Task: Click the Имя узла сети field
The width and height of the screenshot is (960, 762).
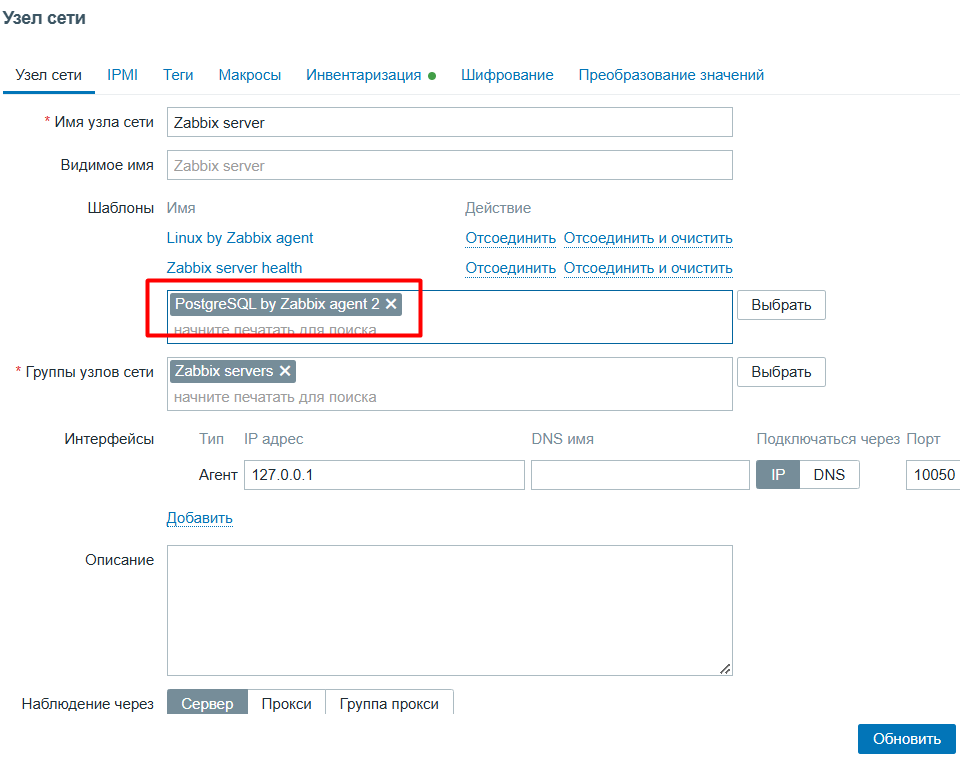Action: [449, 122]
